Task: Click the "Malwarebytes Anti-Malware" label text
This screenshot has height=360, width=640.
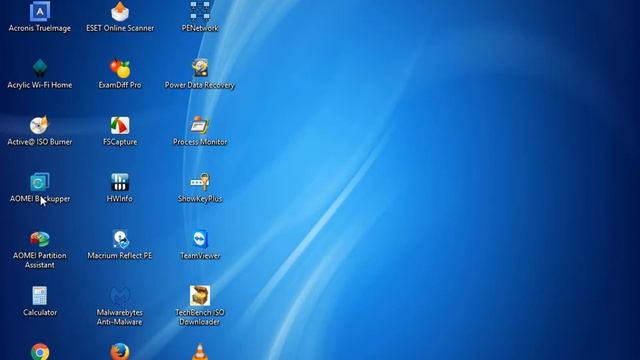Action: tap(120, 317)
